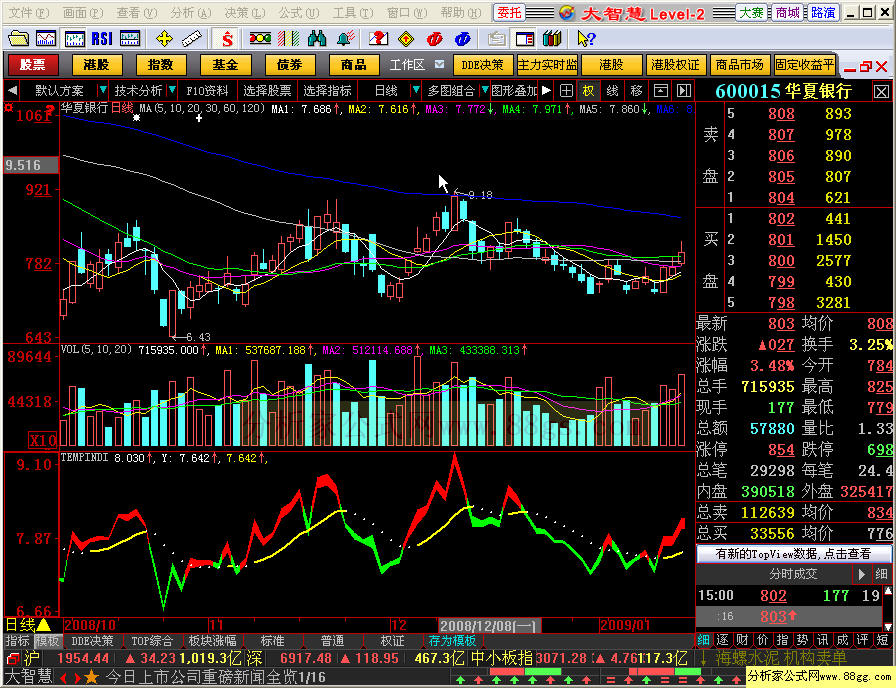Screen dimensions: 896x688
Task: Click the 港股权证 button
Action: [x=676, y=65]
